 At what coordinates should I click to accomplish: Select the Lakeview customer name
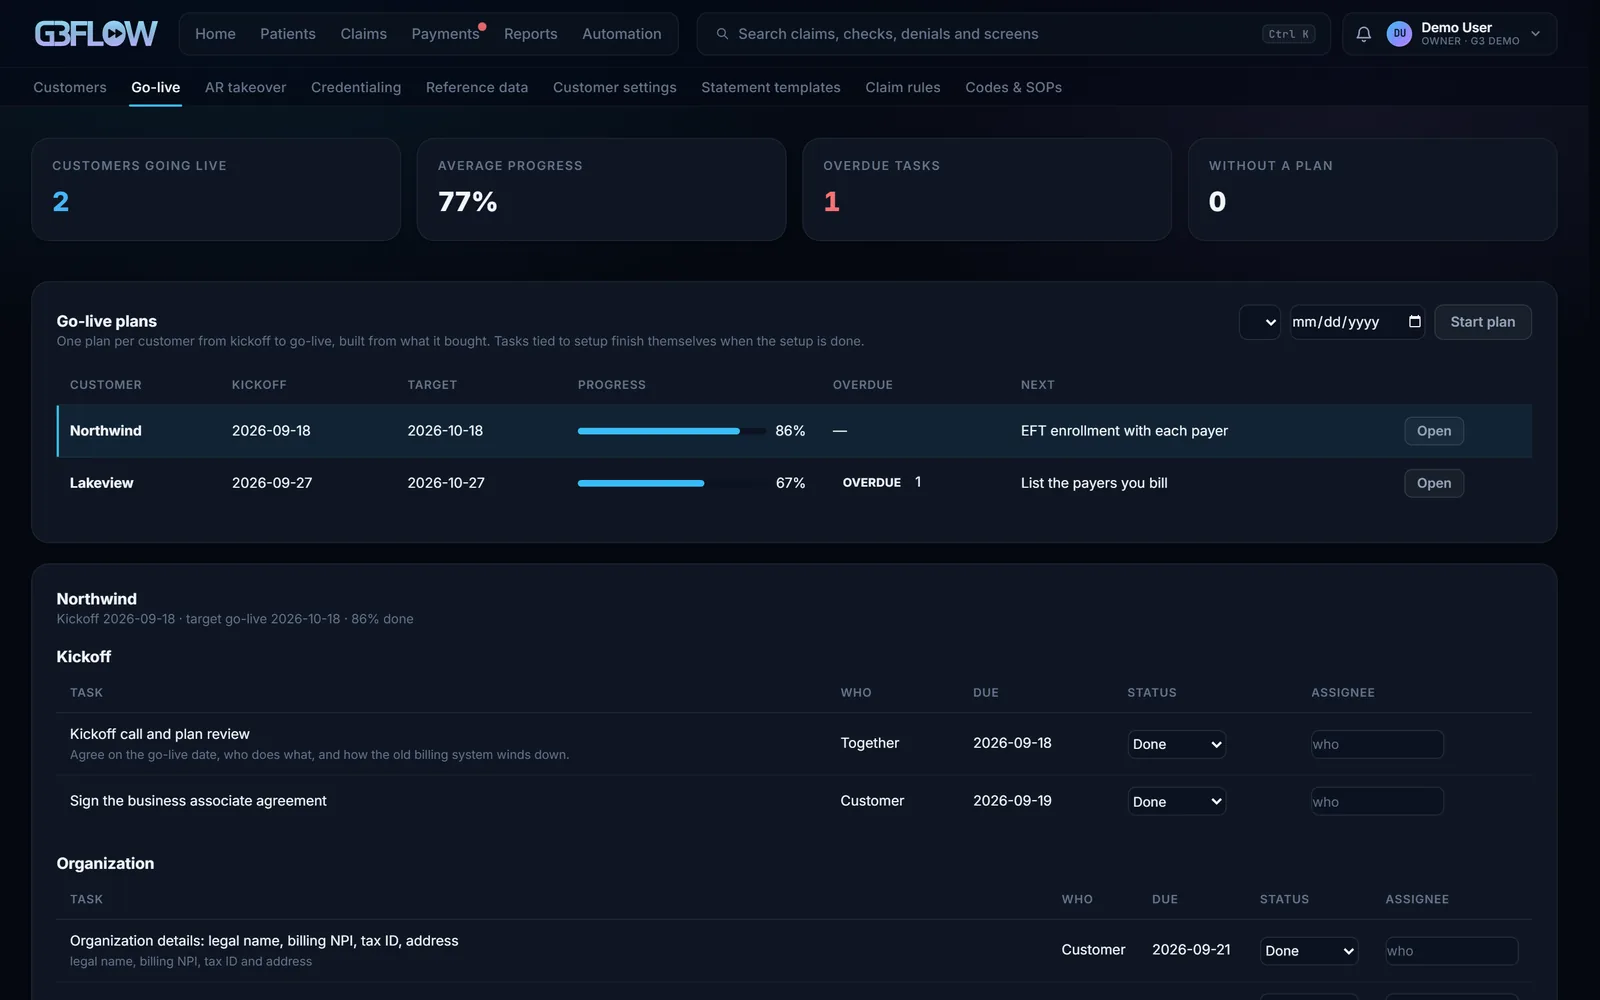tap(101, 483)
